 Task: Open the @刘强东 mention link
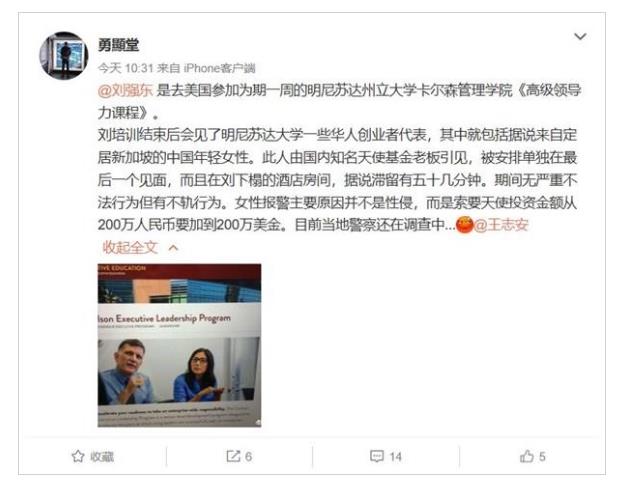(125, 91)
